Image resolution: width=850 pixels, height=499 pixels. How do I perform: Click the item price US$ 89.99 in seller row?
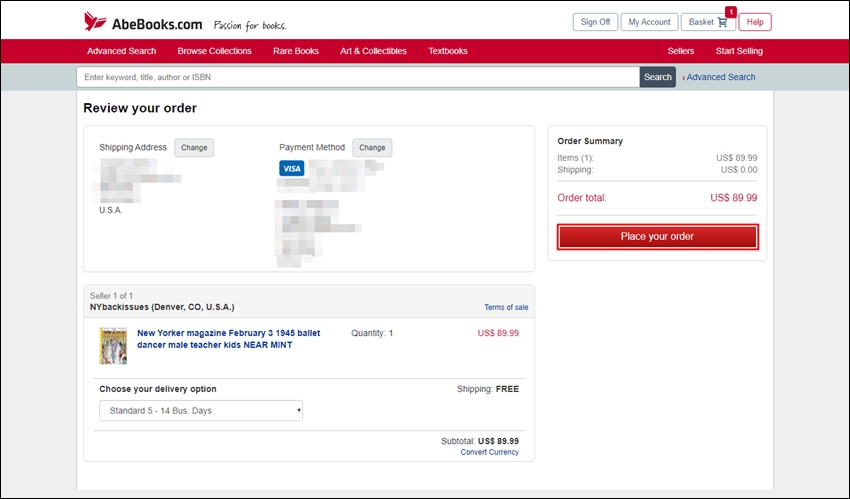pos(498,333)
